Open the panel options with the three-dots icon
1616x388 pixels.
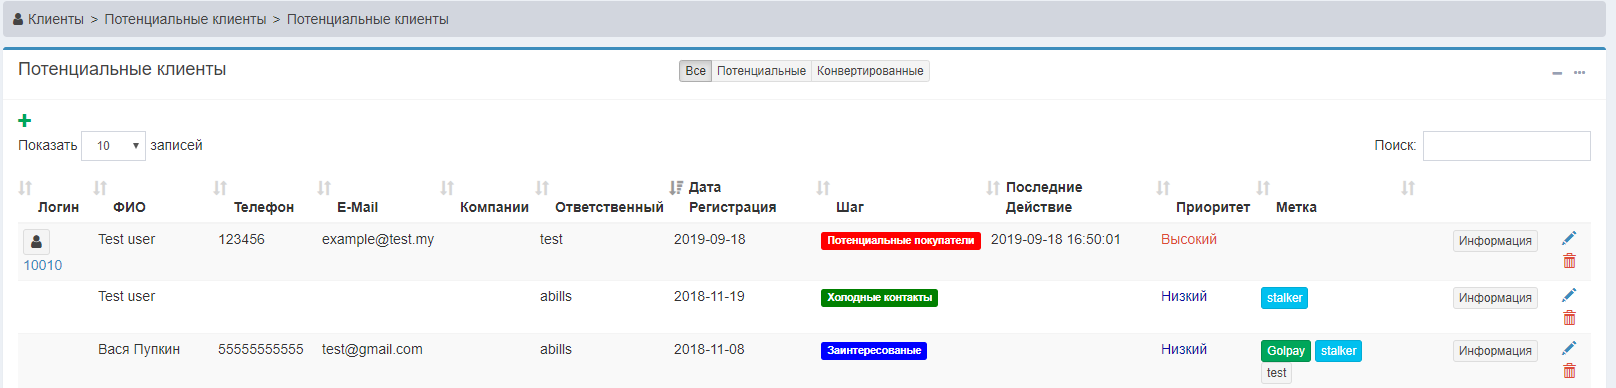pos(1579,72)
